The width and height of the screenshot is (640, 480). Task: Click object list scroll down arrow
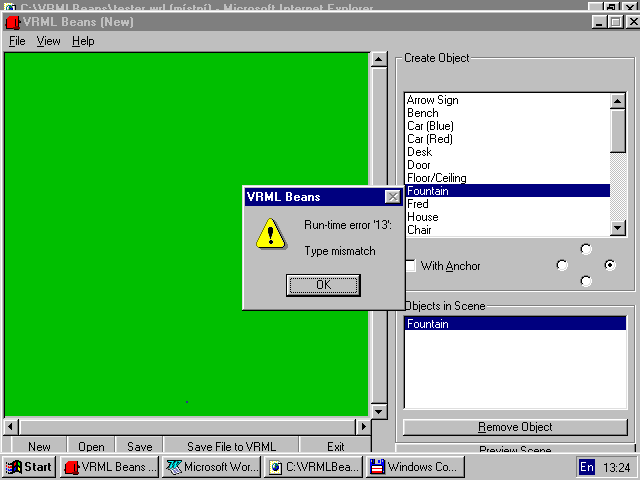(x=618, y=228)
